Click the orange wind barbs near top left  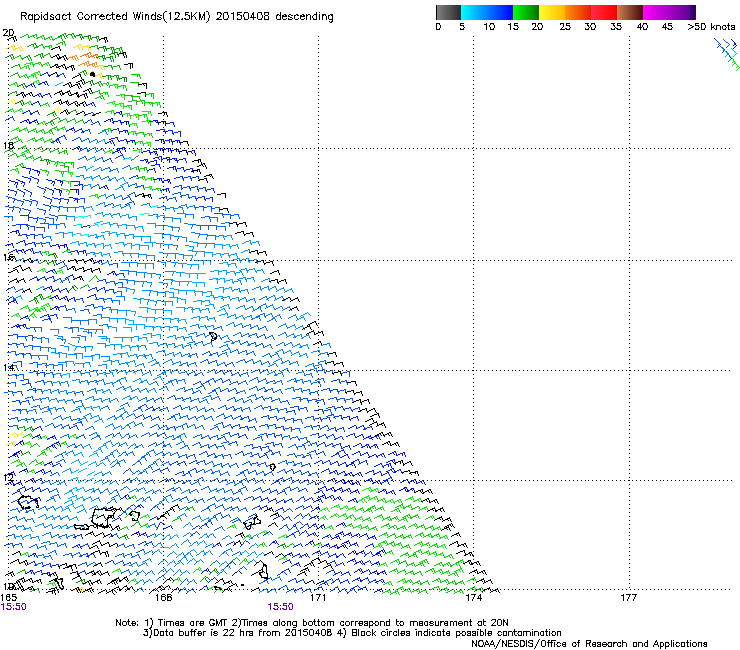click(87, 59)
